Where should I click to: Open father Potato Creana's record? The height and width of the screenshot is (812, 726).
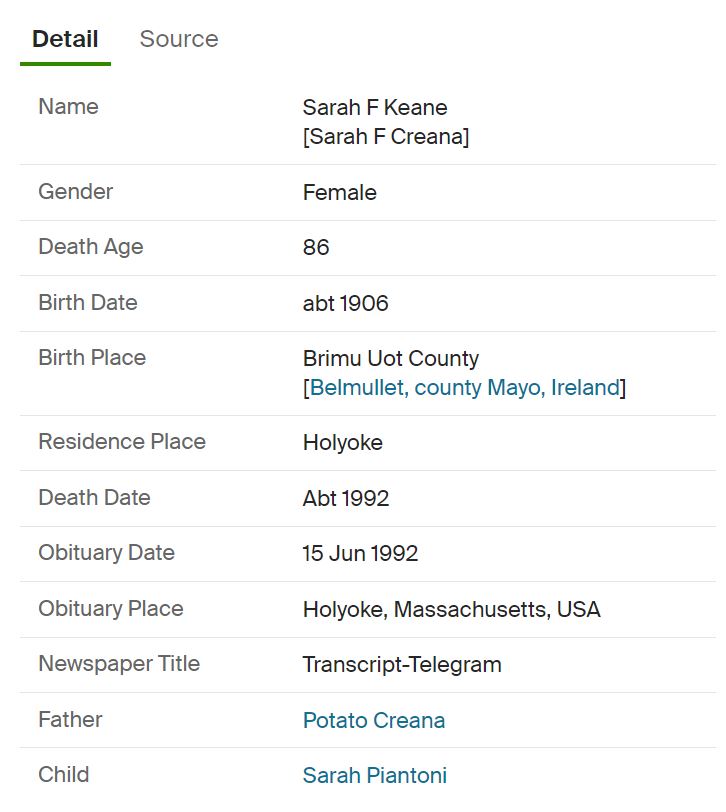pyautogui.click(x=374, y=720)
